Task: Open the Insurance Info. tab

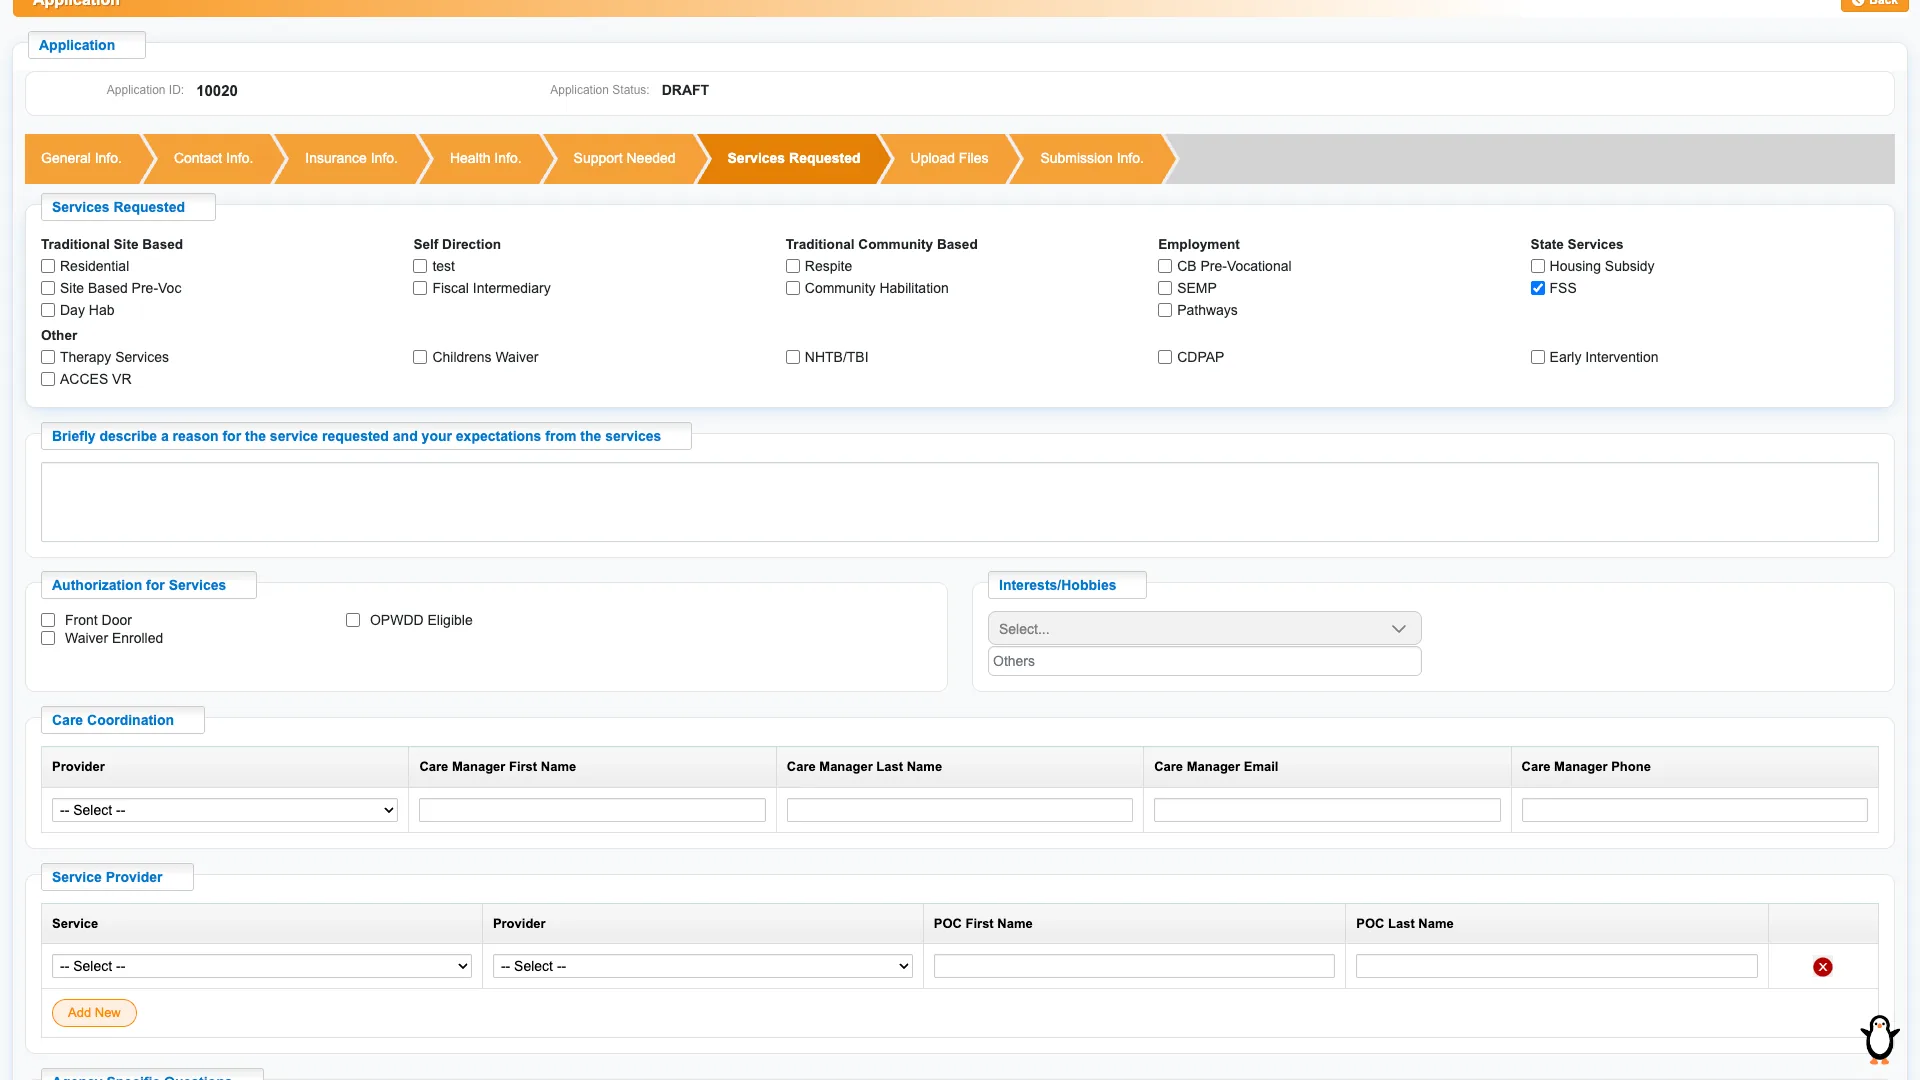Action: click(x=351, y=158)
